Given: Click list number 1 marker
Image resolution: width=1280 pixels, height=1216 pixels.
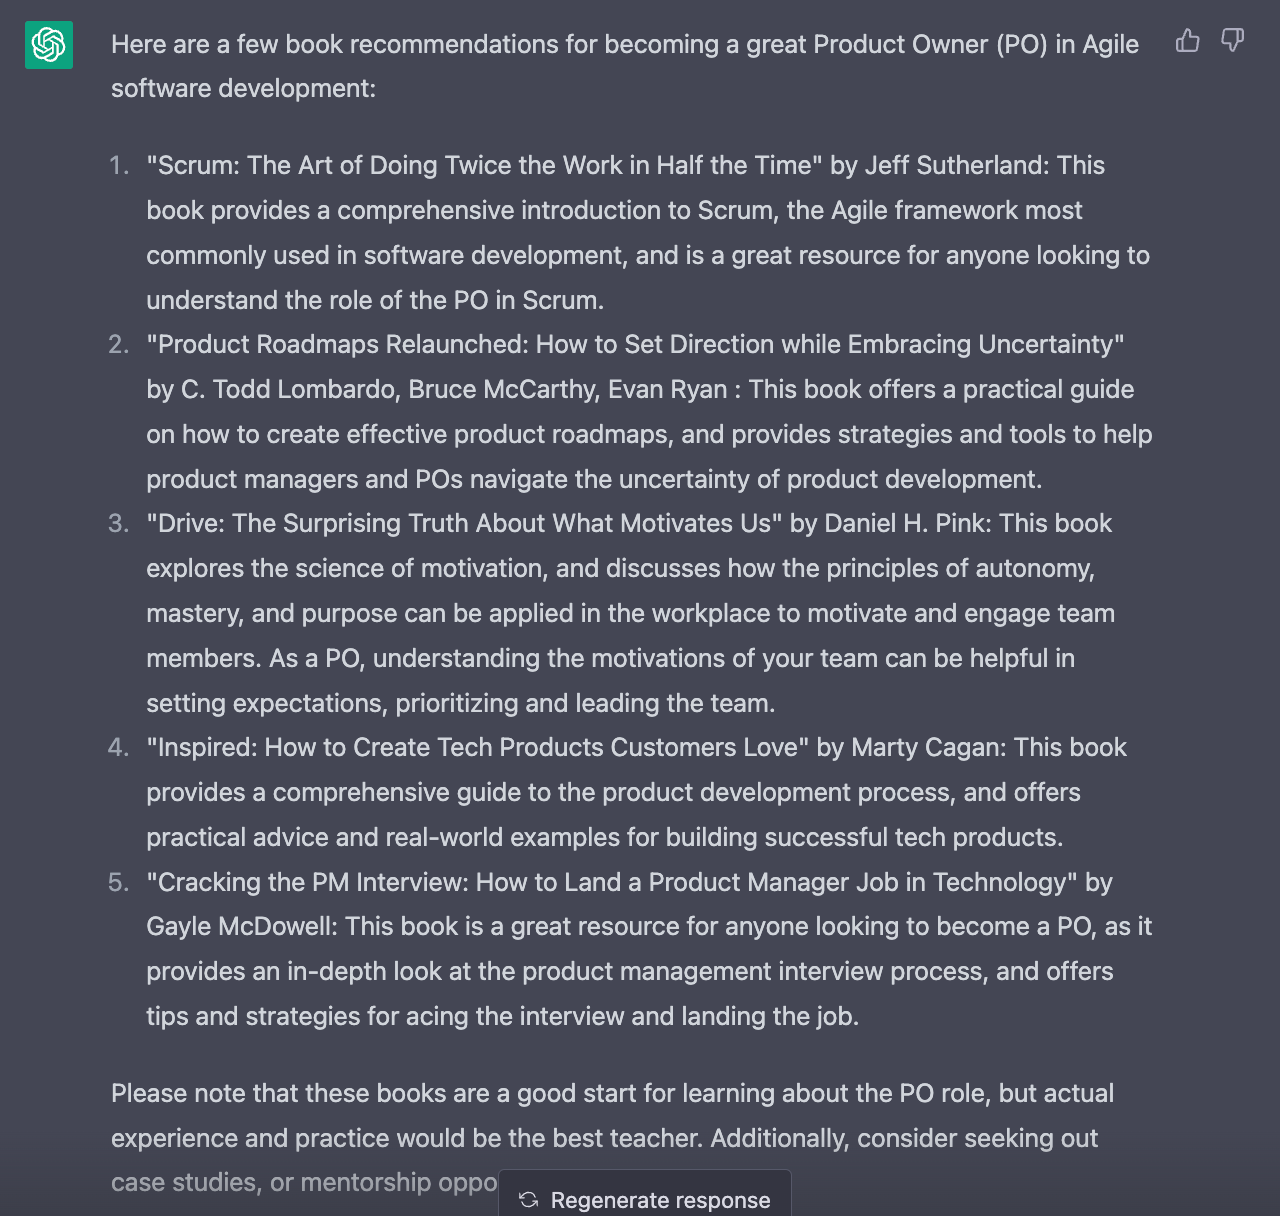Looking at the screenshot, I should pyautogui.click(x=120, y=165).
